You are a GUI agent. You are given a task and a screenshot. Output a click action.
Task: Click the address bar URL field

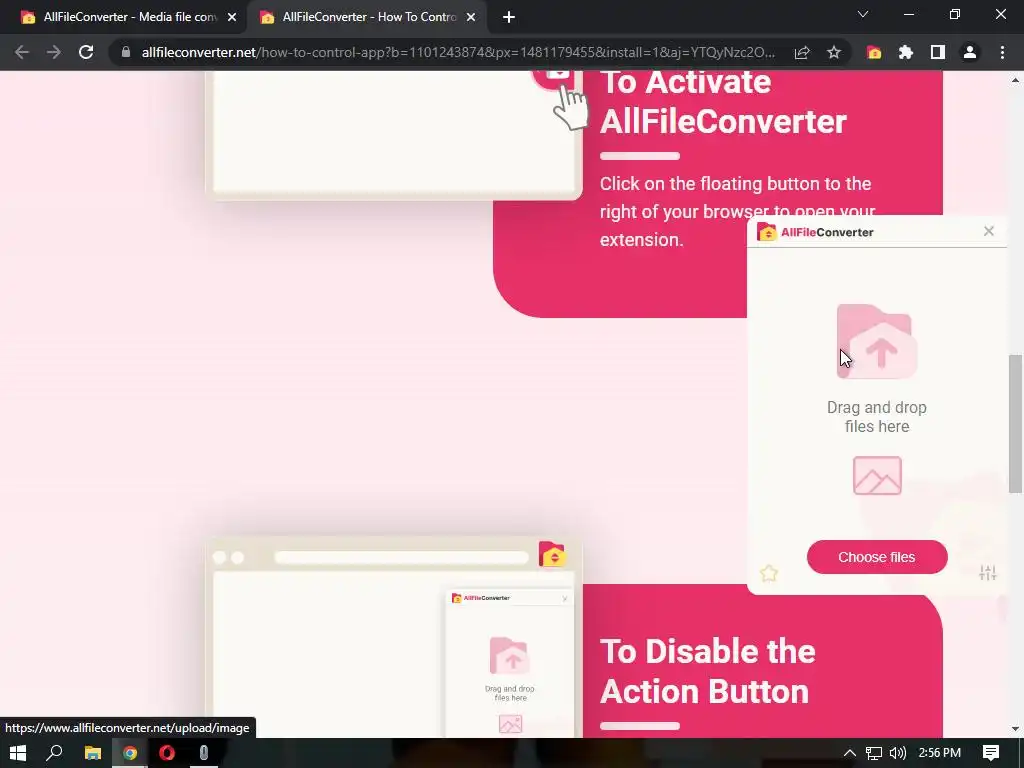pos(457,52)
